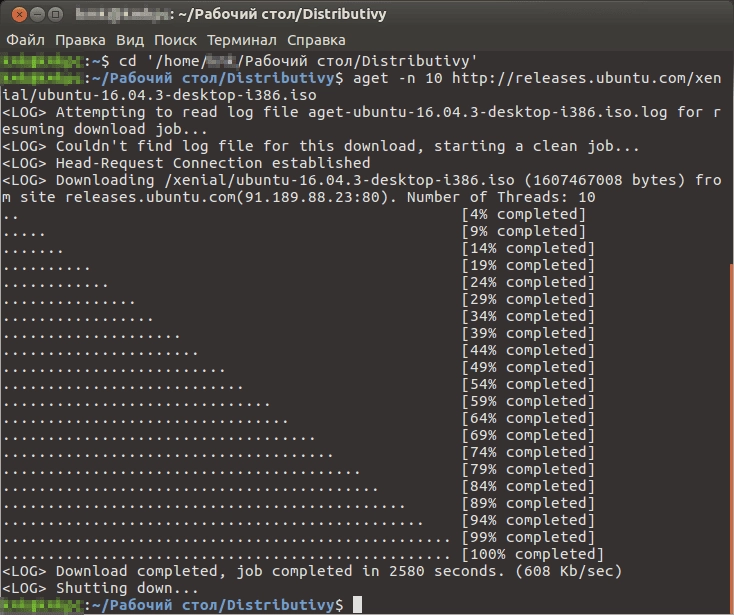734x615 pixels.
Task: Click the cd '/home/' command line
Action: [239, 61]
